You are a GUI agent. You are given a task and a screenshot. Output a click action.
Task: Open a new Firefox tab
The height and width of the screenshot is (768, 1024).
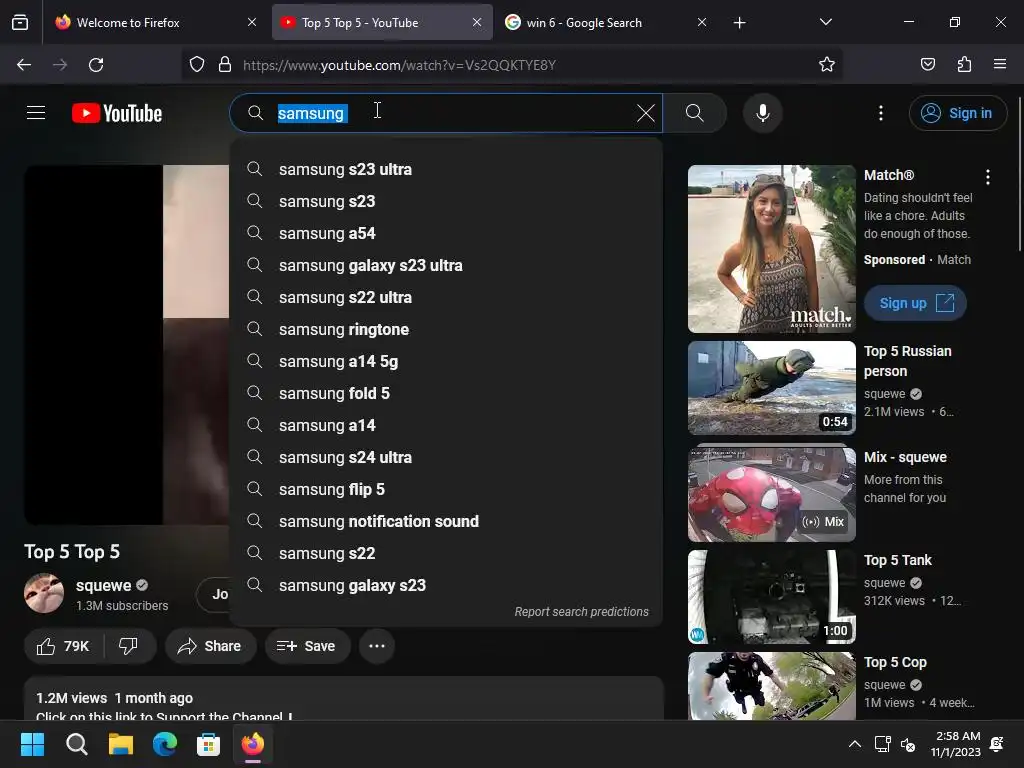click(739, 23)
